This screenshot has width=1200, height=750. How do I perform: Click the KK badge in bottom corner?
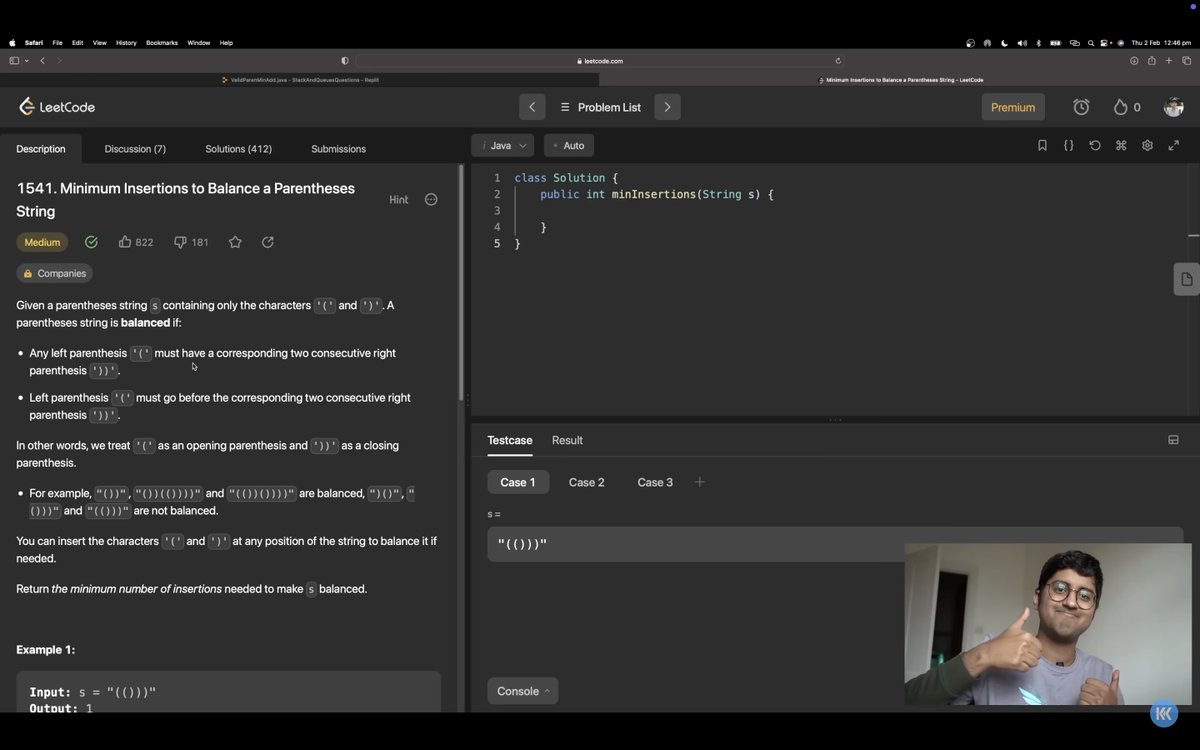click(1163, 714)
